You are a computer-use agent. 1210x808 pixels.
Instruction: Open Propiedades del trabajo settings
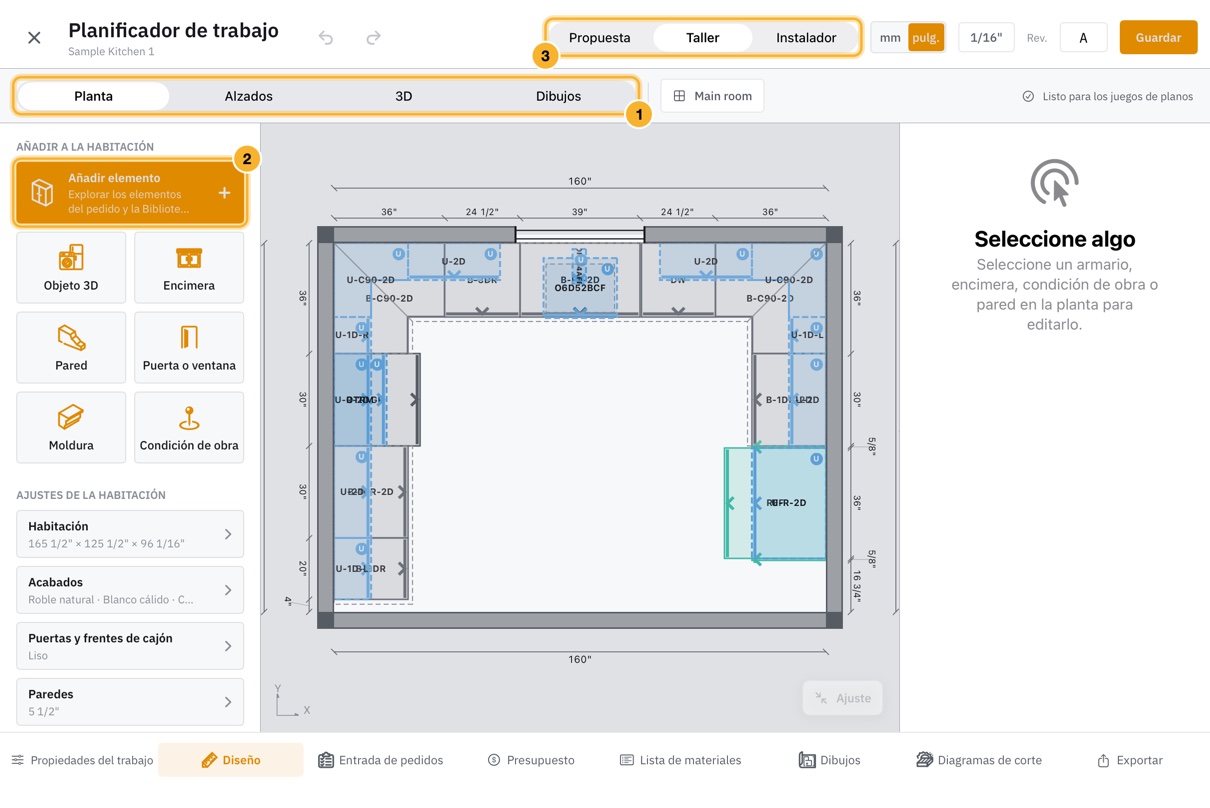coord(82,760)
